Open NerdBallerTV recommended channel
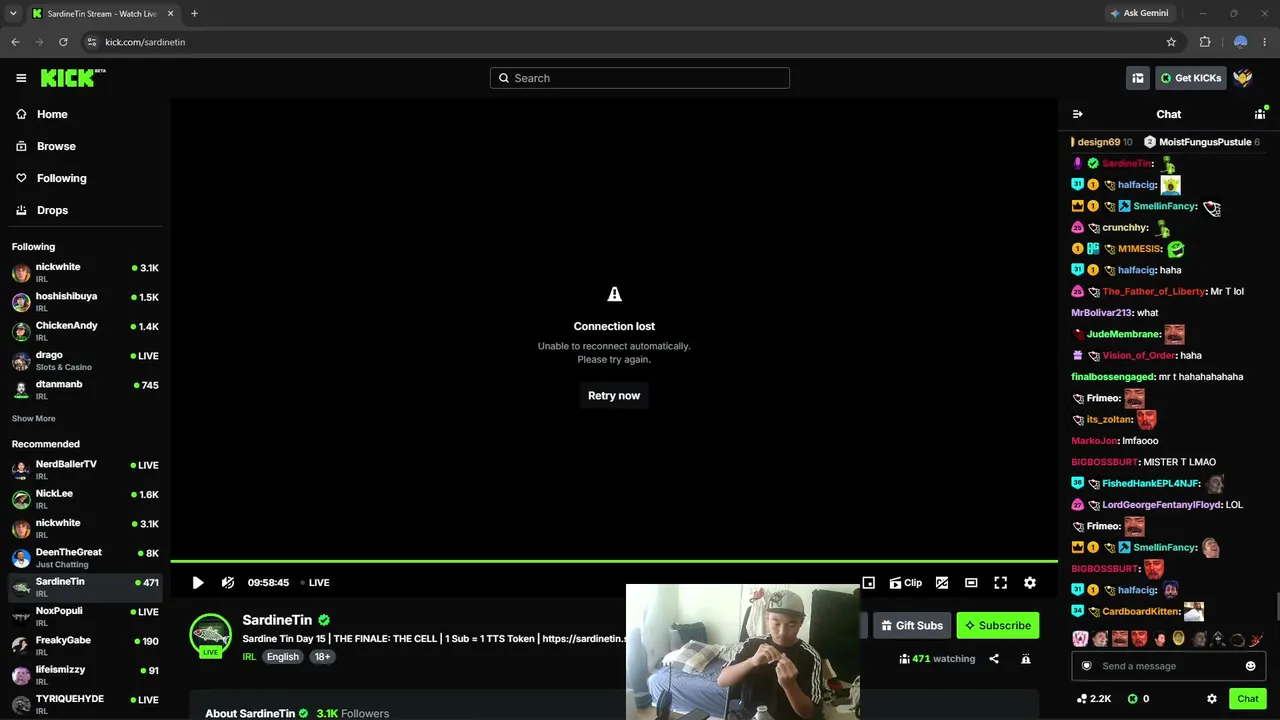 [x=84, y=470]
